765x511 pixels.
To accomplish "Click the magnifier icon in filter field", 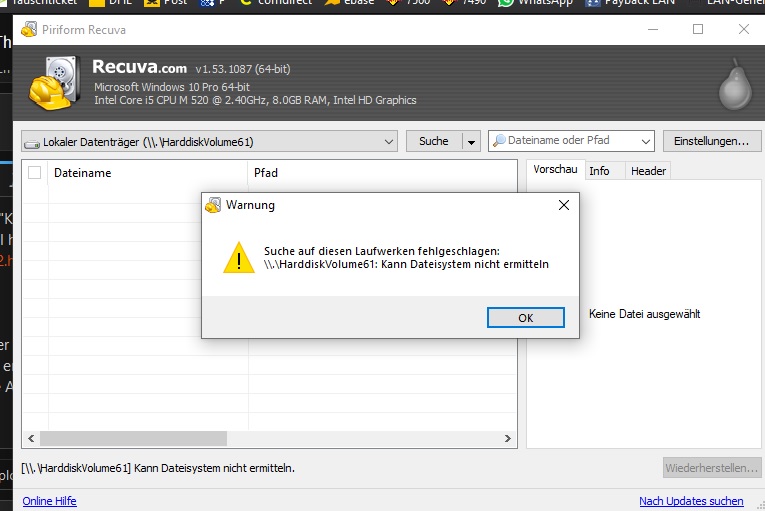I will click(x=499, y=141).
